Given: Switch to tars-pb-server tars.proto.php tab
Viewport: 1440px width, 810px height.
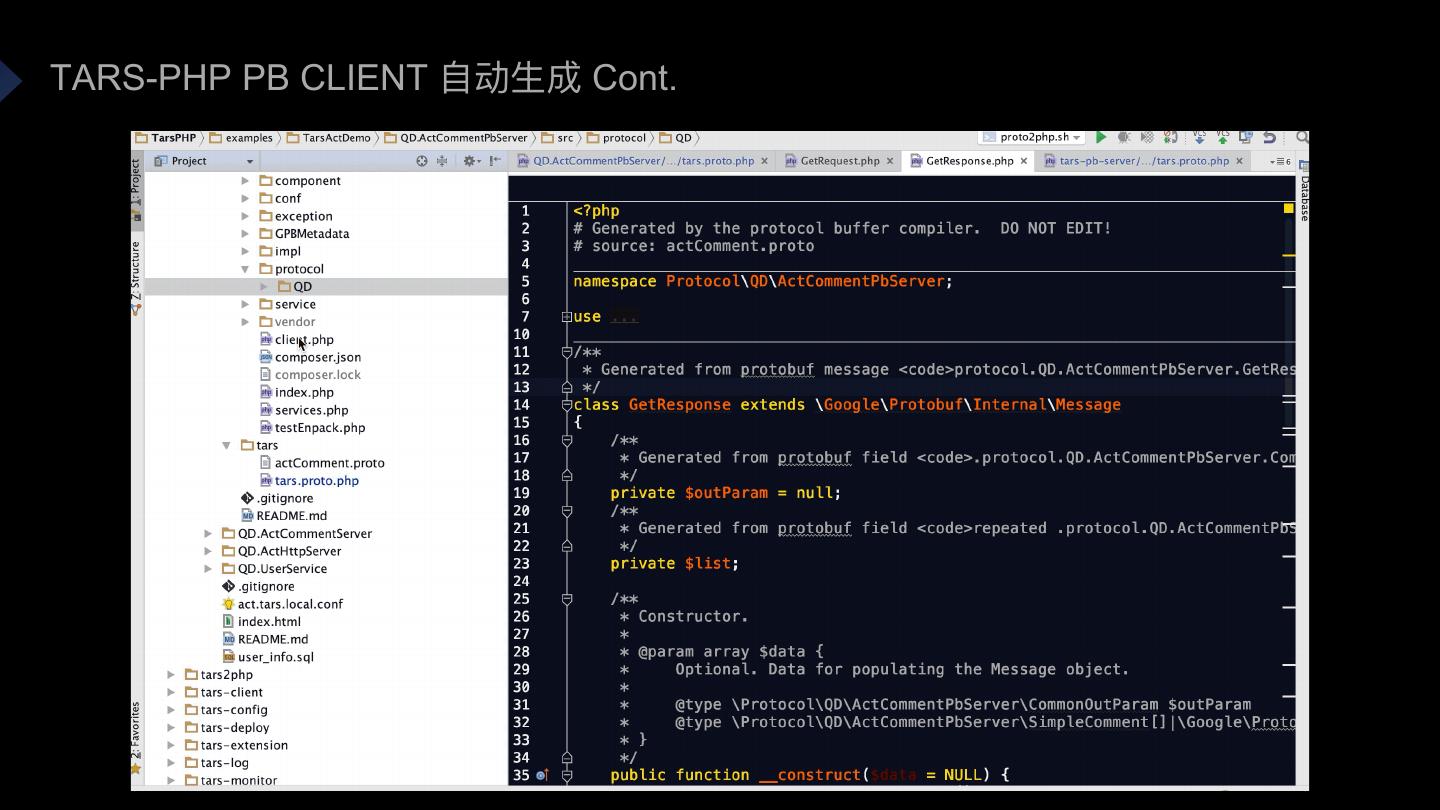Looking at the screenshot, I should 1143,161.
